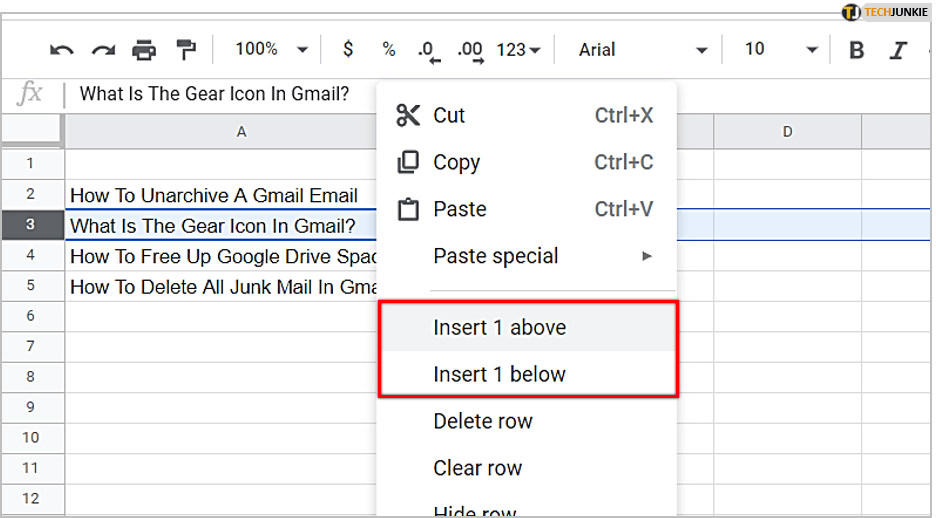Click the Undo arrow icon
This screenshot has width=936, height=518.
point(62,50)
